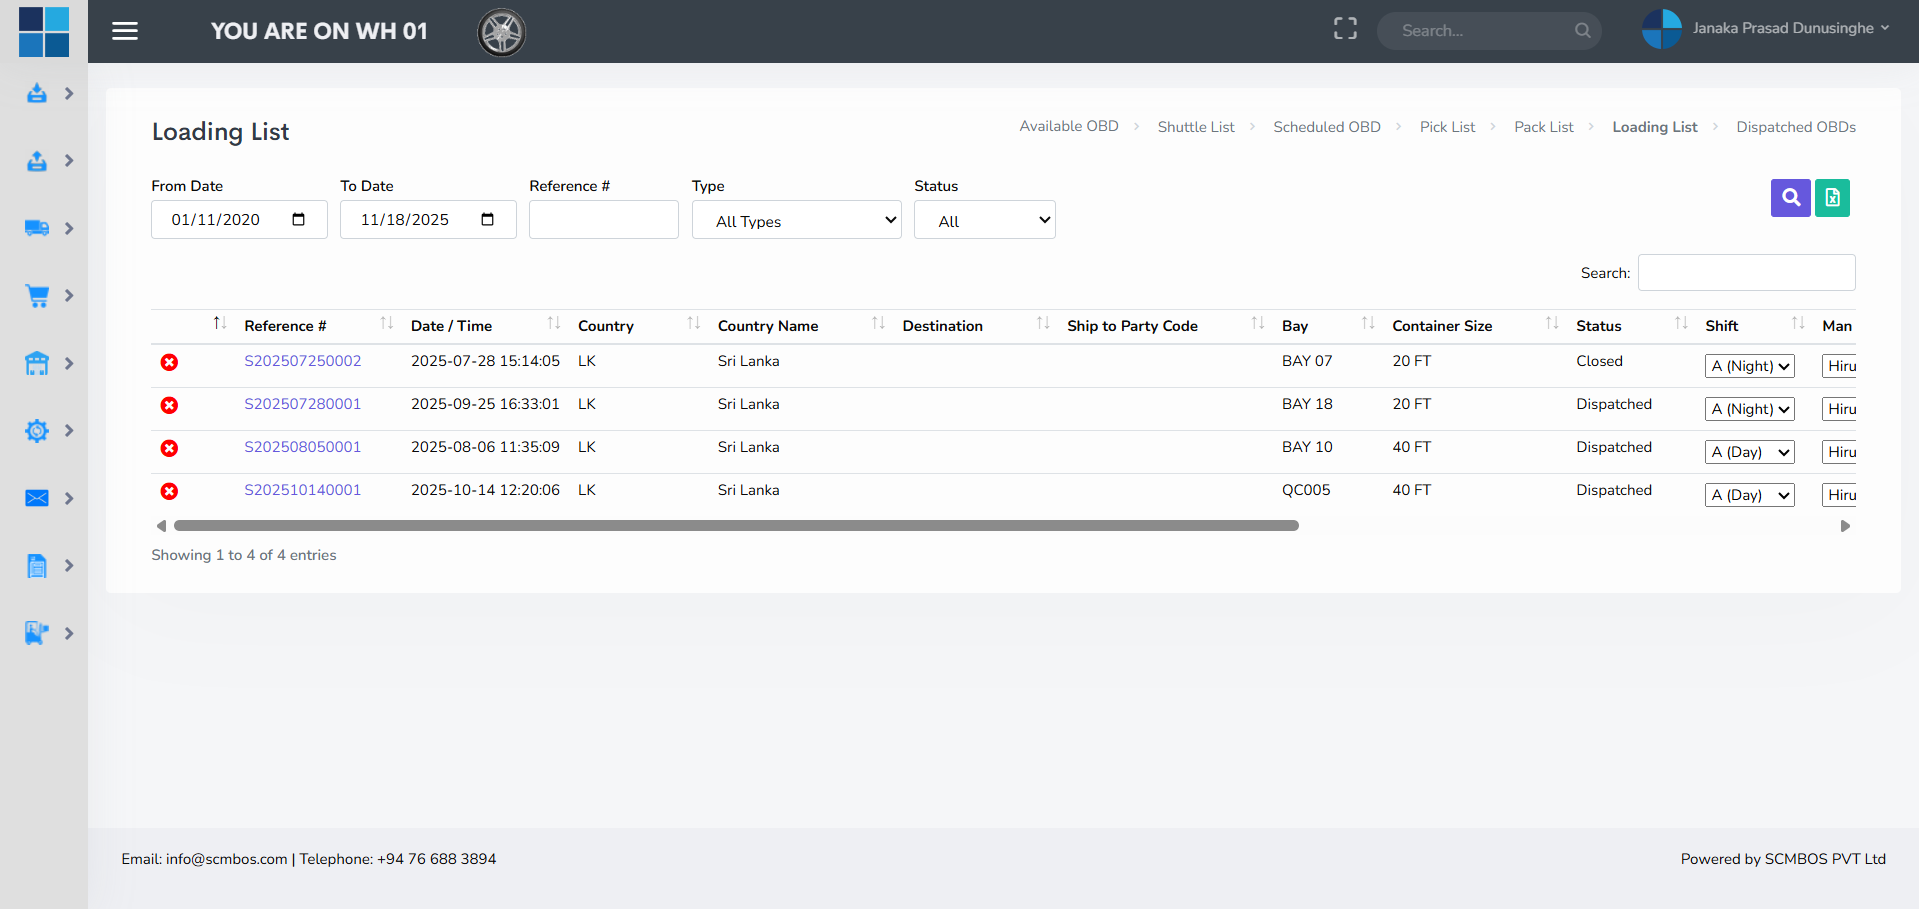Go to Available OBD tab

point(1069,126)
